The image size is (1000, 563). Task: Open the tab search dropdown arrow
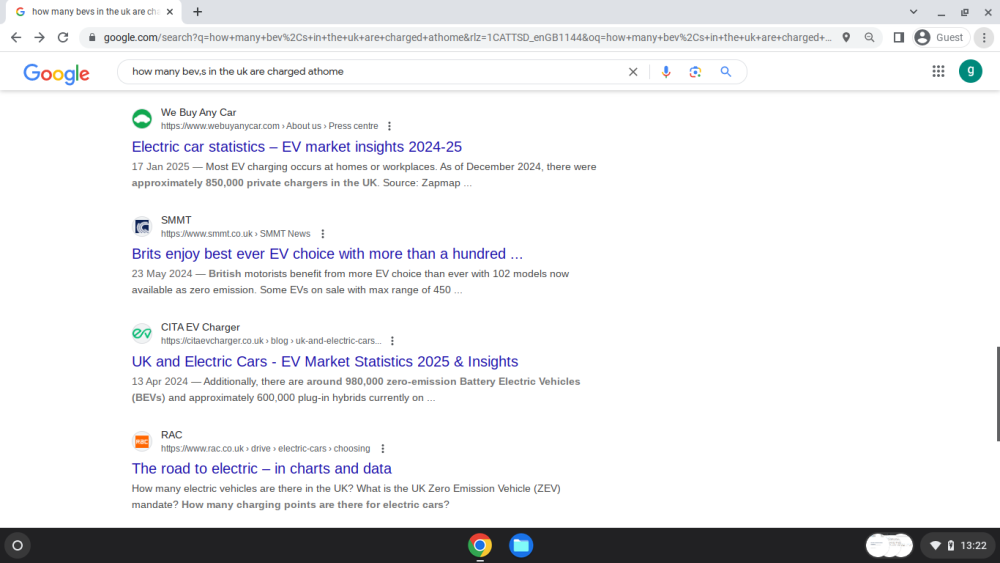[x=913, y=11]
